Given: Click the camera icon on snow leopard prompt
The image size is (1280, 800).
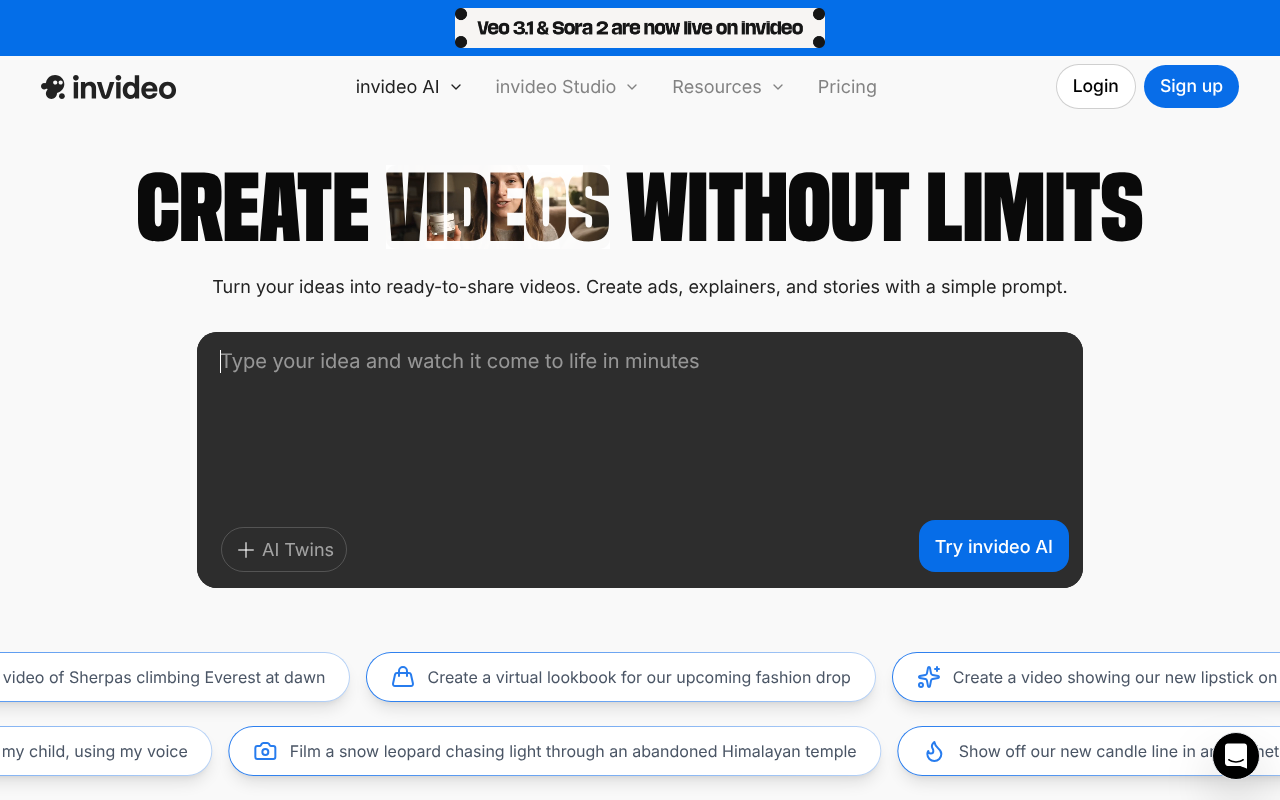Looking at the screenshot, I should pos(265,751).
